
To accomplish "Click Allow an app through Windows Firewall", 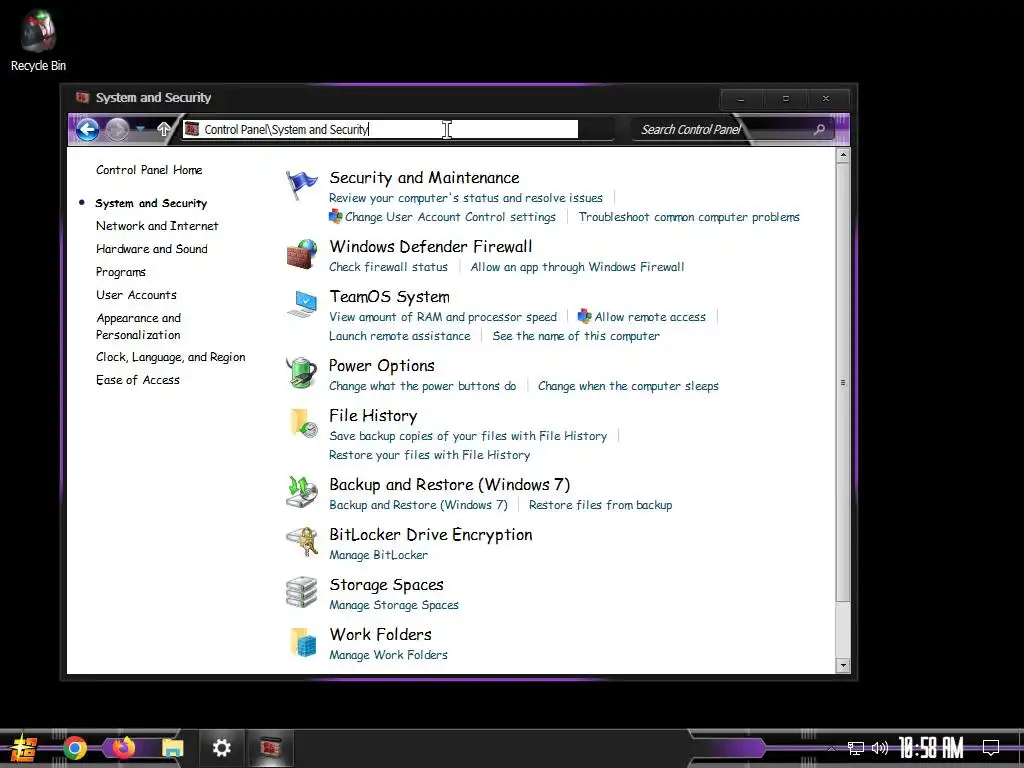I will click(x=577, y=267).
